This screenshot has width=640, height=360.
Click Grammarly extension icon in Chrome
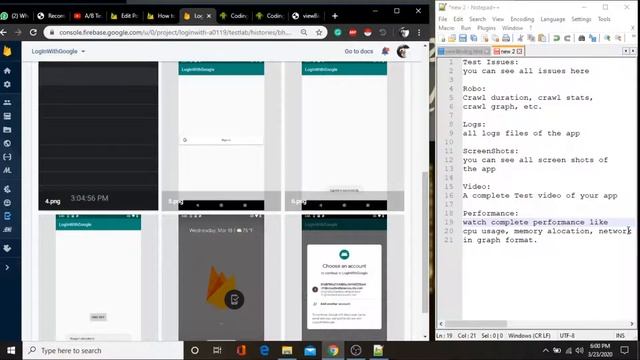(338, 33)
